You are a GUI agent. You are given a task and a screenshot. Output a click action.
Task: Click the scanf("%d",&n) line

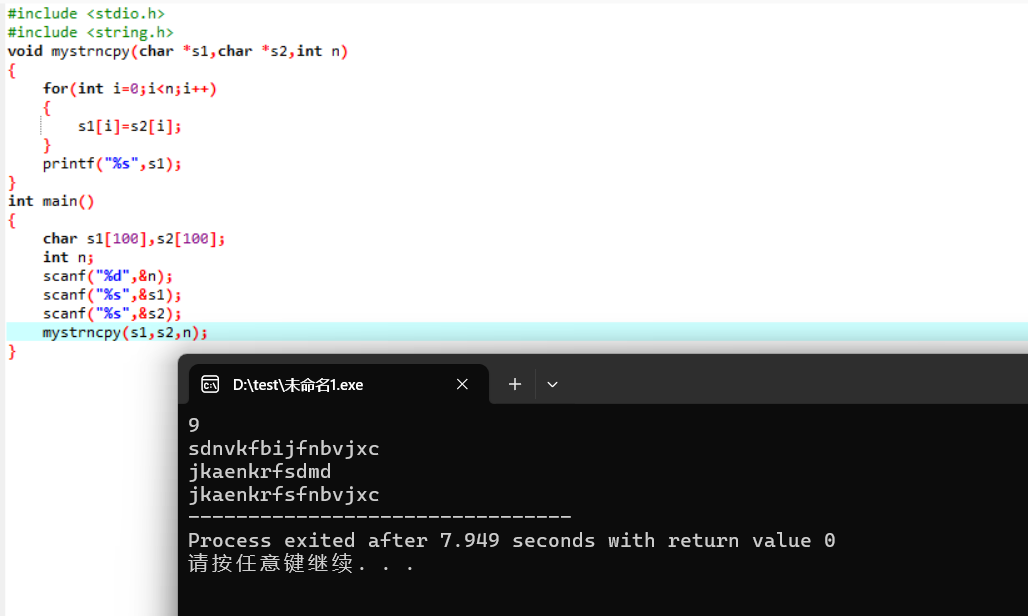(x=108, y=276)
